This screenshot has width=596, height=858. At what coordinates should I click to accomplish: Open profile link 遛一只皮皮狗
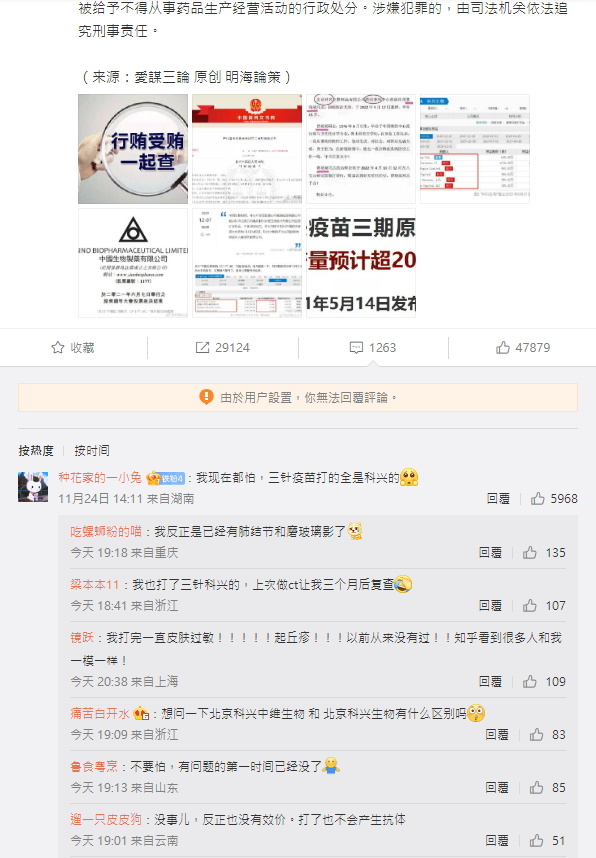click(106, 819)
